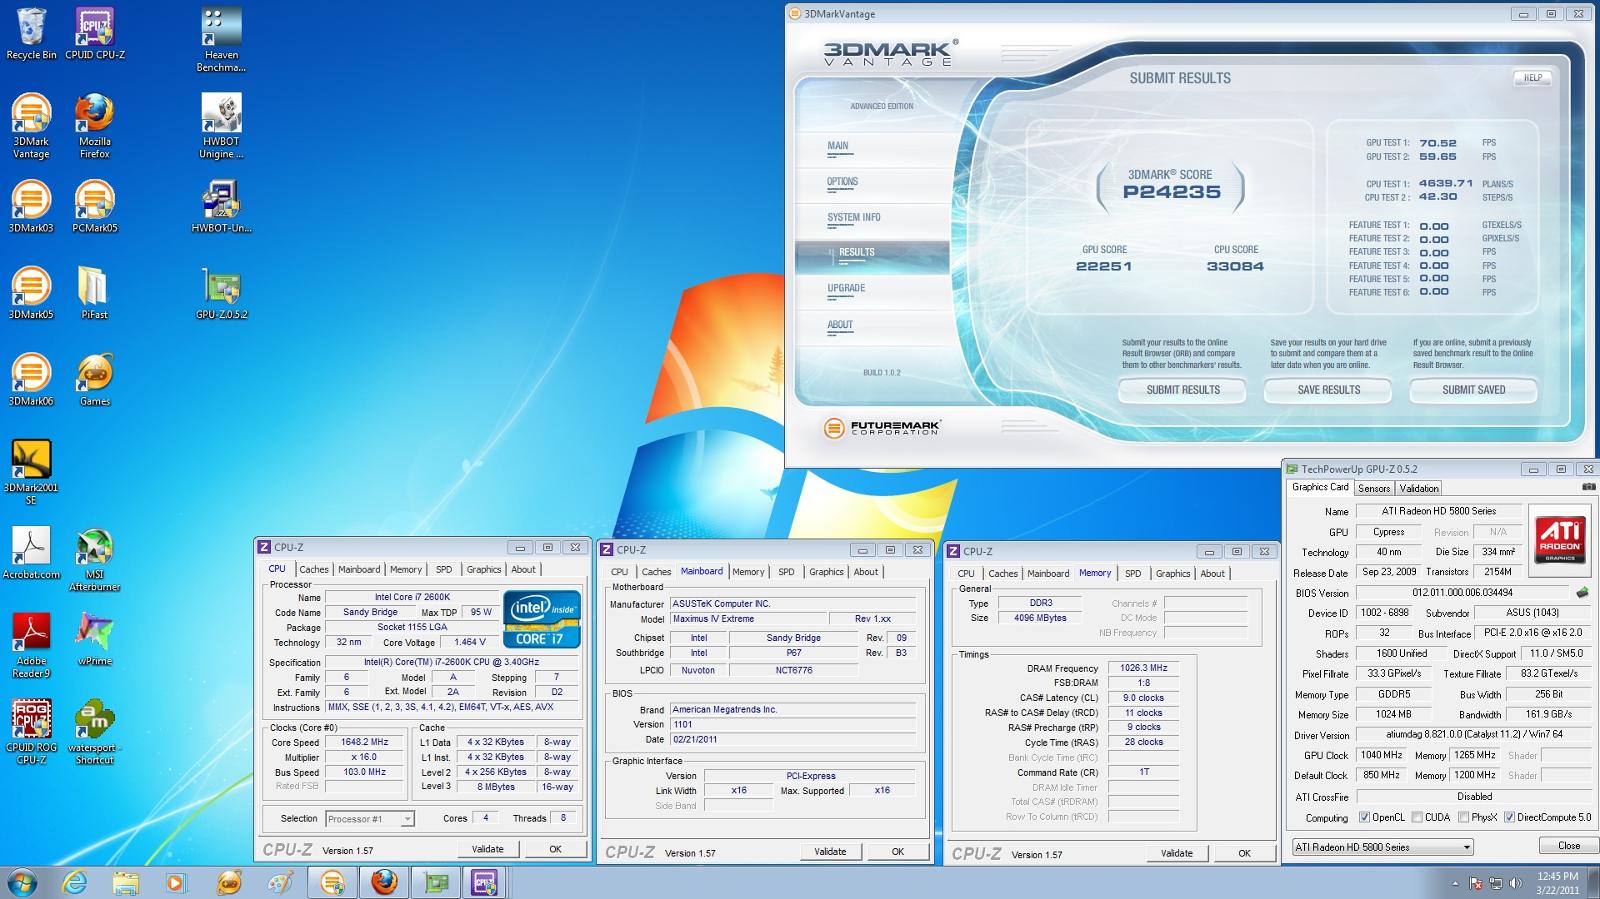Viewport: 1600px width, 899px height.
Task: Click the GPU-Z screenshot camera icon
Action: pyautogui.click(x=1589, y=487)
